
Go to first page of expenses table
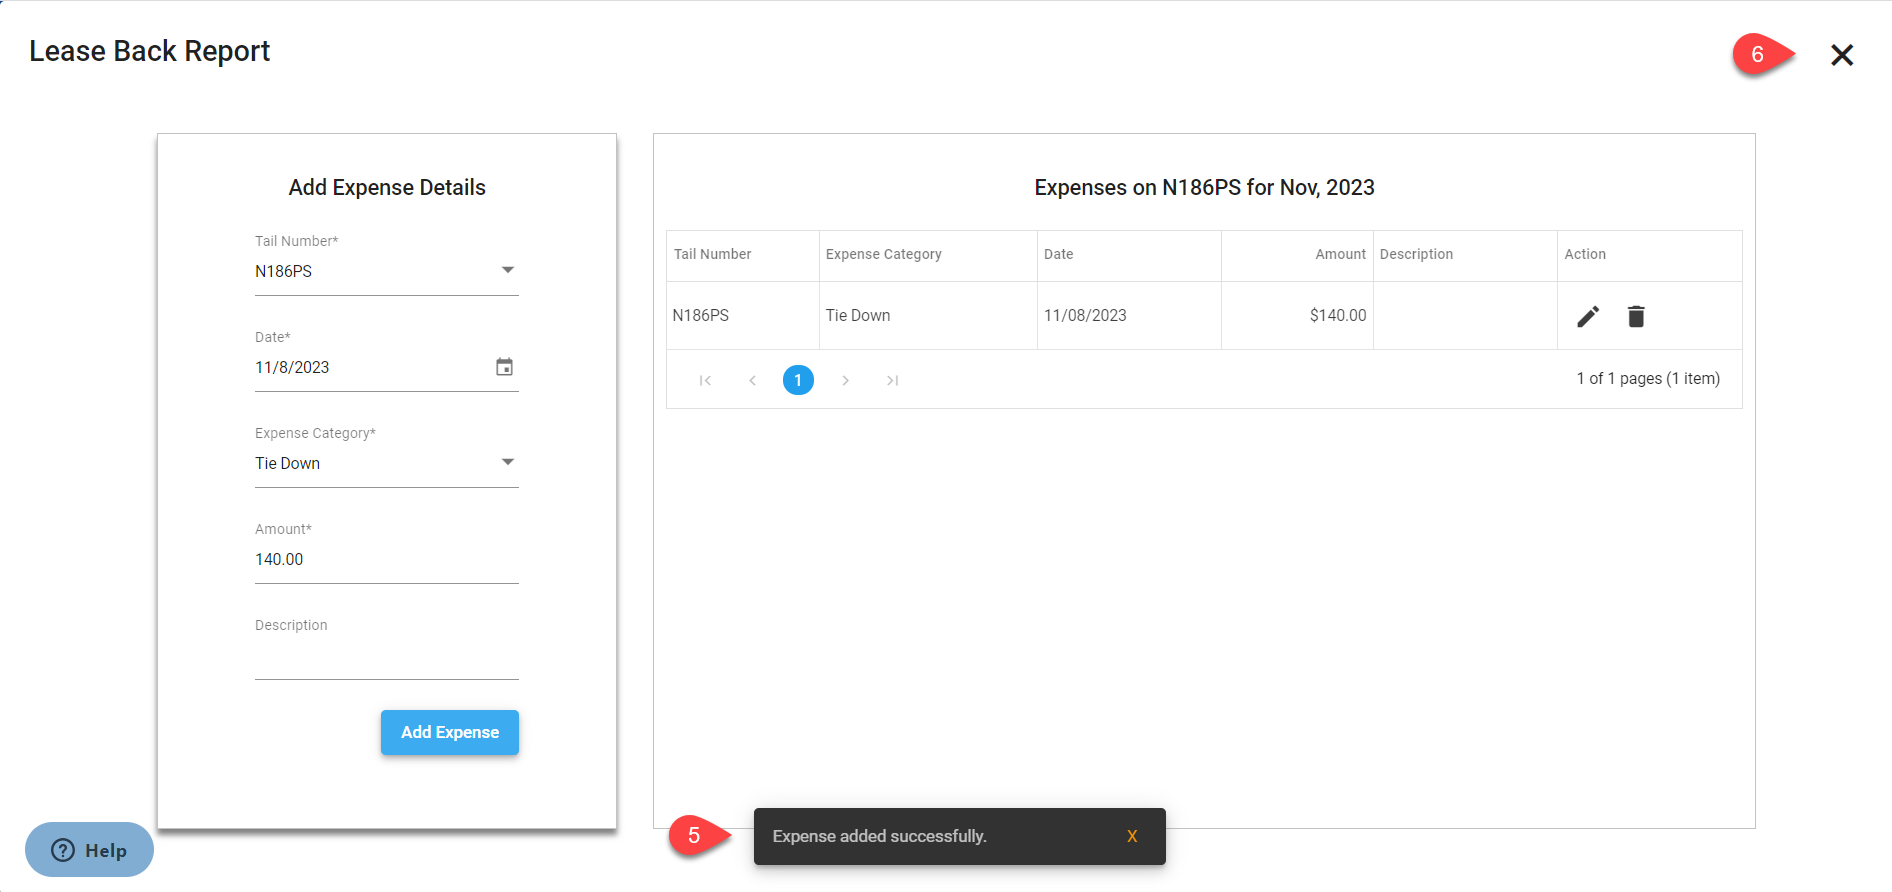pos(705,380)
